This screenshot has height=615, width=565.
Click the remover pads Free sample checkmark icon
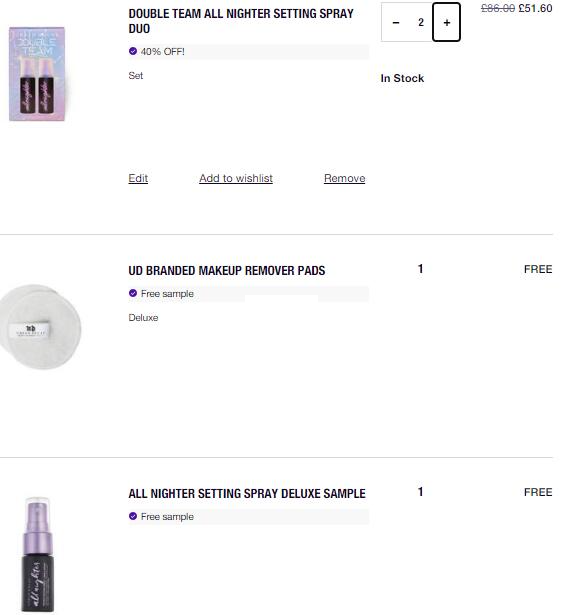(133, 293)
